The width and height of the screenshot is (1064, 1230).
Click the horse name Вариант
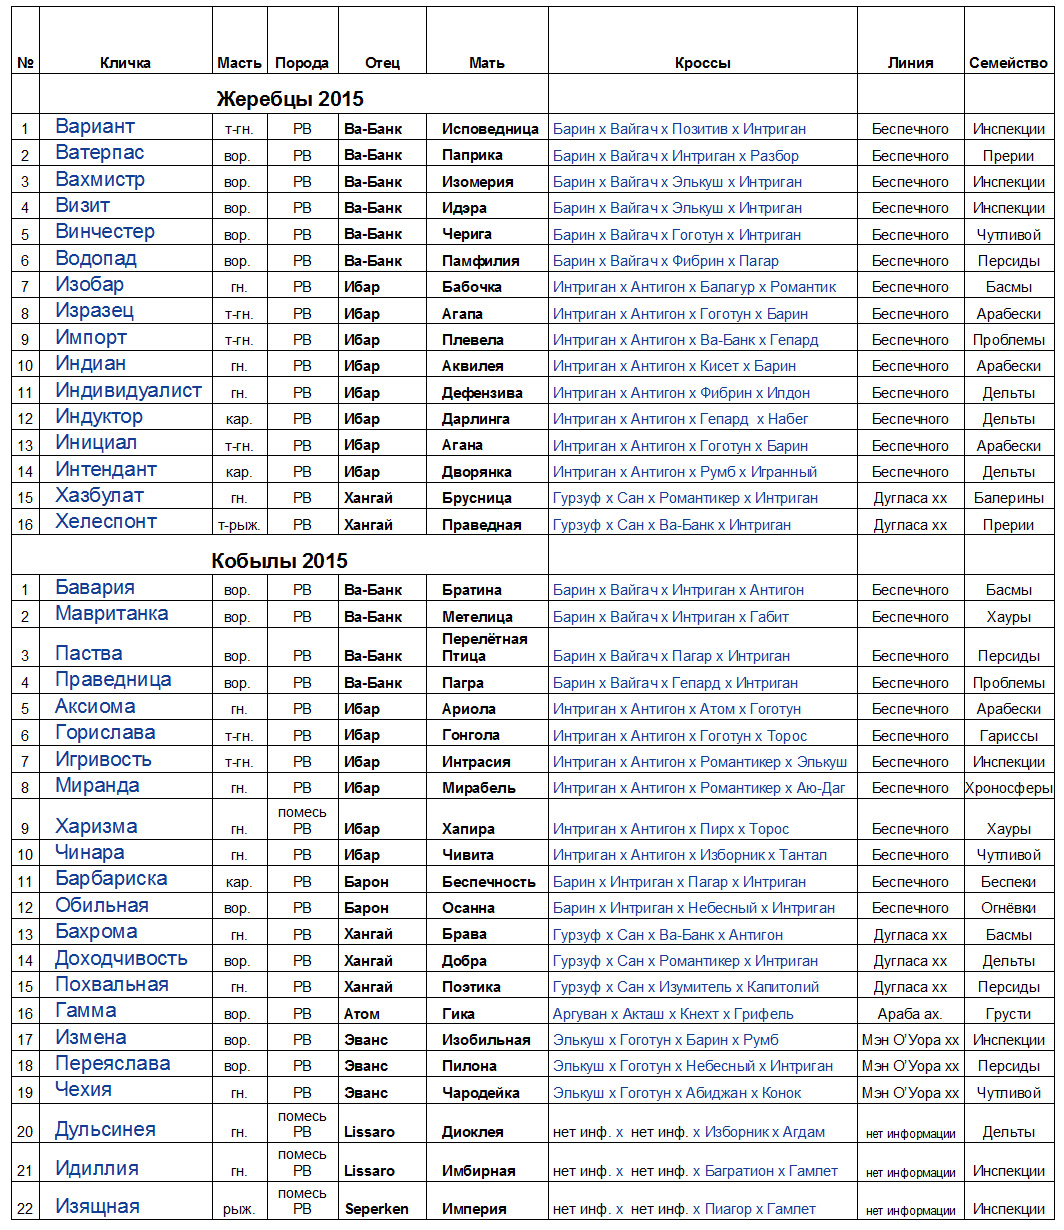pyautogui.click(x=95, y=127)
